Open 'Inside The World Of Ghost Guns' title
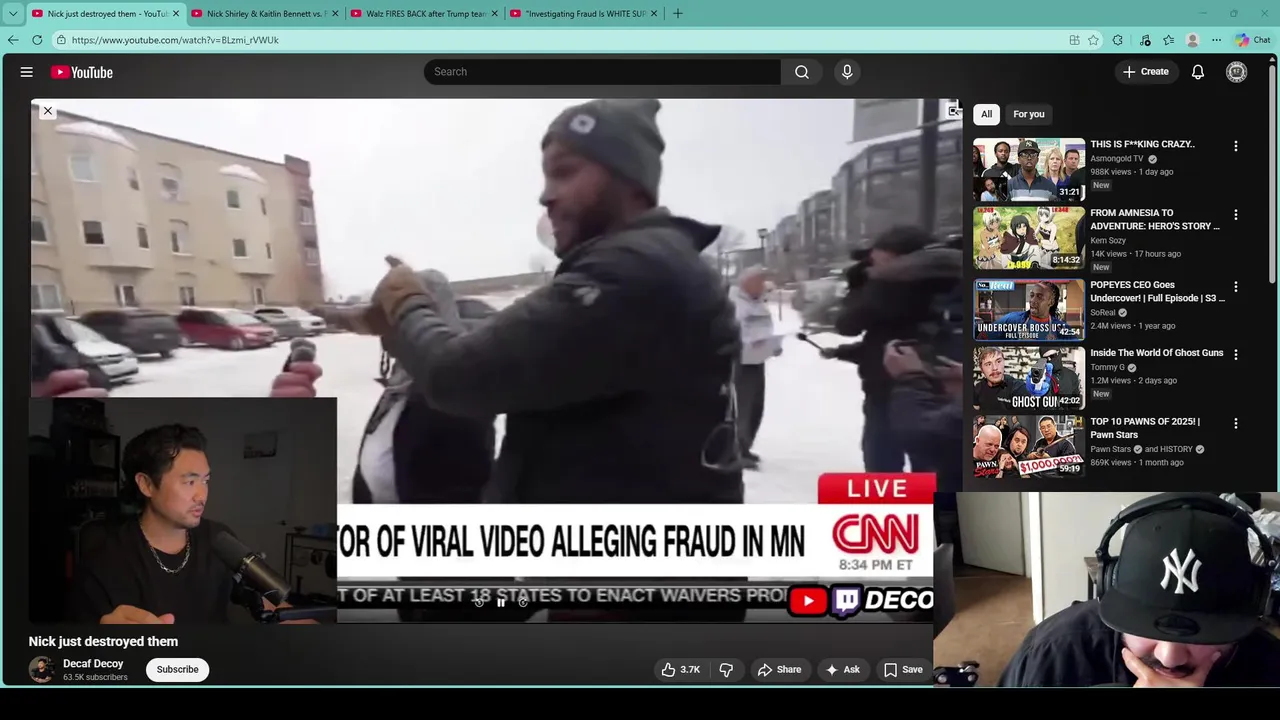This screenshot has width=1280, height=720. pos(1157,353)
